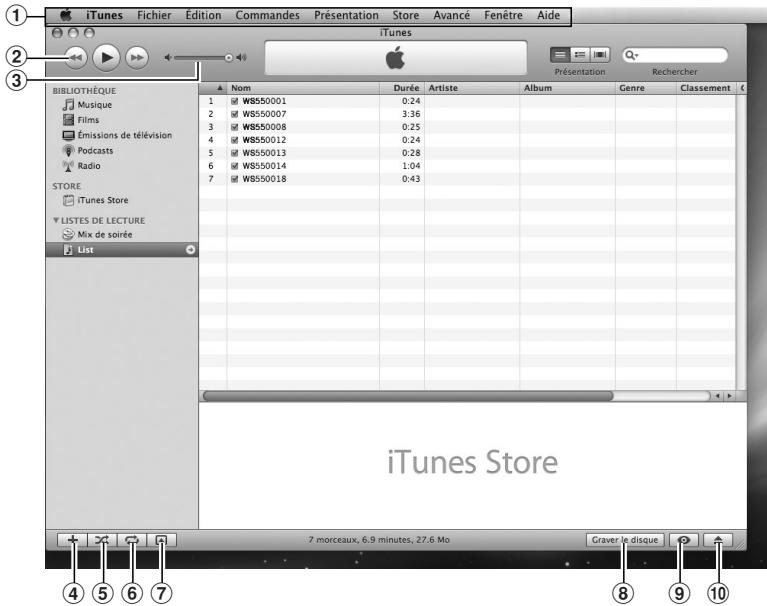Sort tracks by Artiste column
This screenshot has height=606, width=767.
pyautogui.click(x=472, y=88)
